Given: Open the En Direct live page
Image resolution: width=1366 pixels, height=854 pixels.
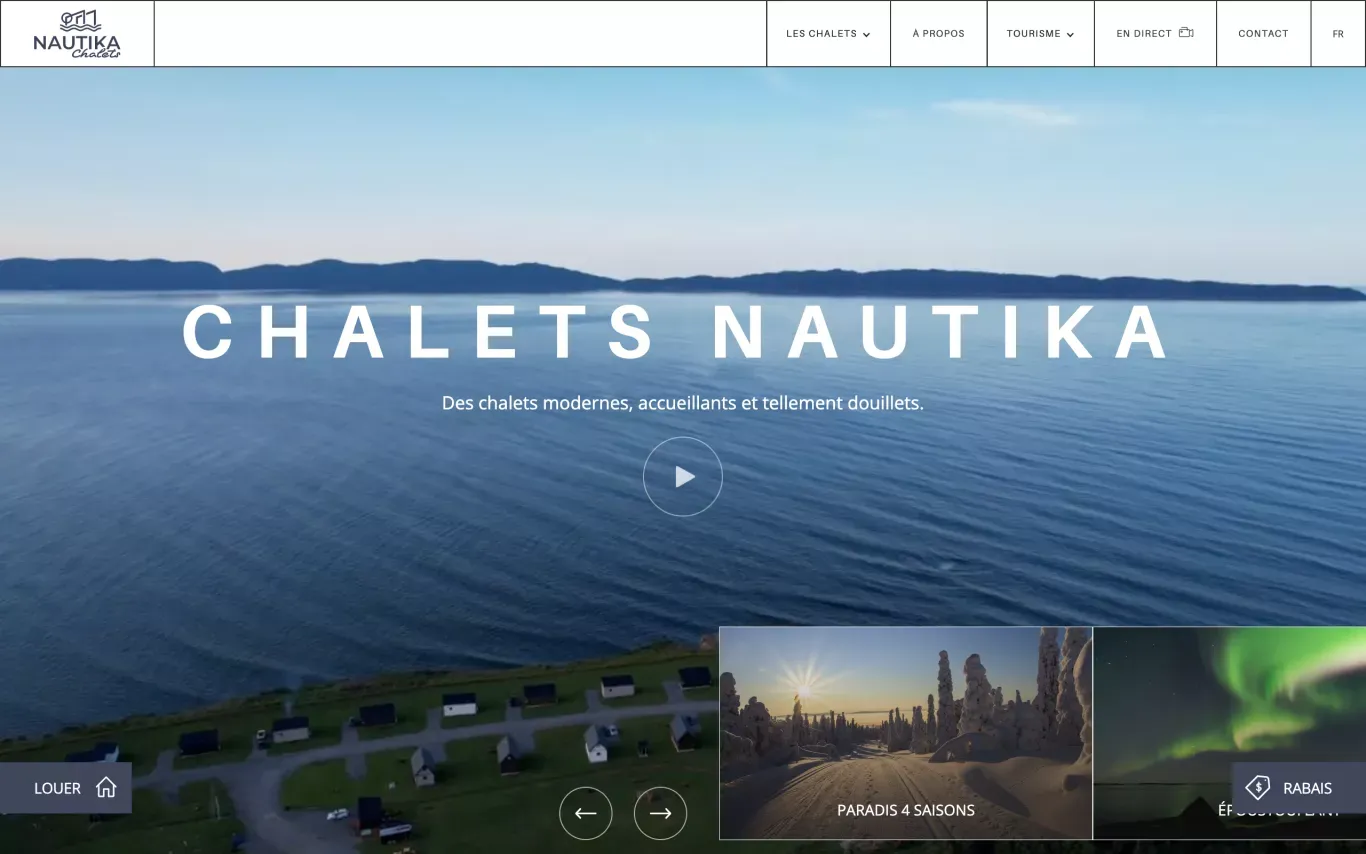Looking at the screenshot, I should [x=1155, y=34].
